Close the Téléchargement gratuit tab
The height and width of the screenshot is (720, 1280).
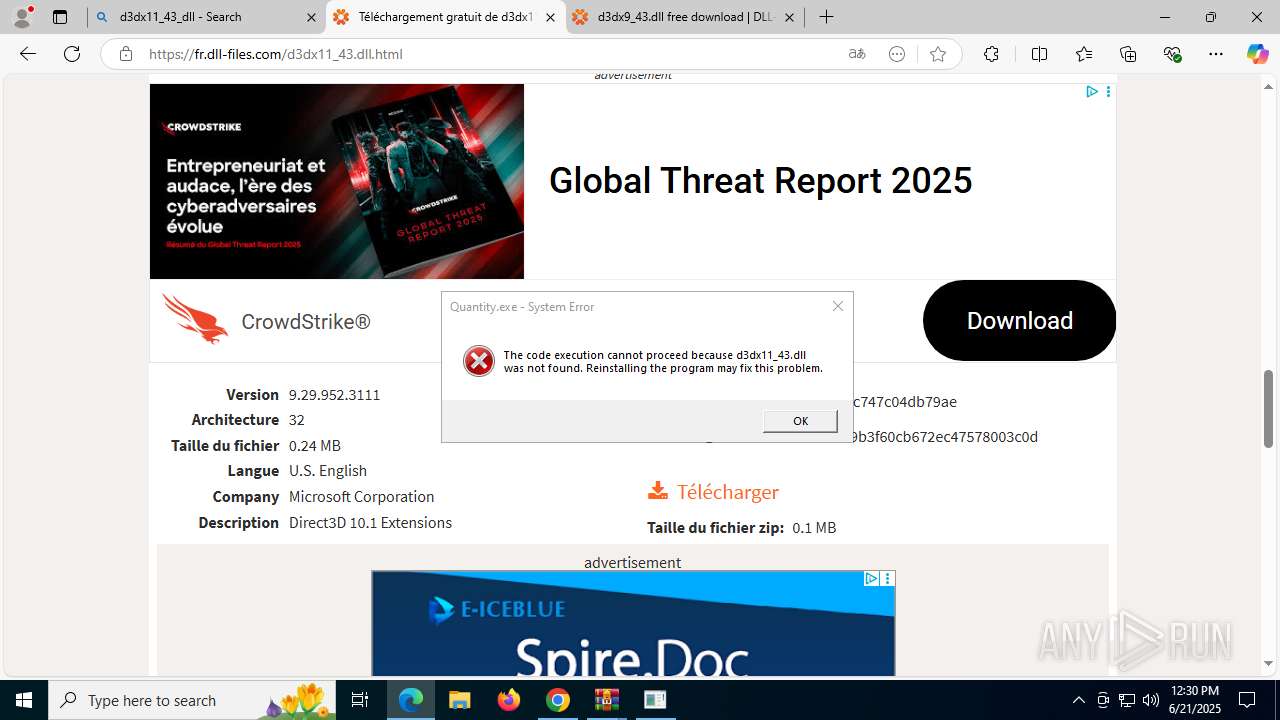(x=551, y=17)
